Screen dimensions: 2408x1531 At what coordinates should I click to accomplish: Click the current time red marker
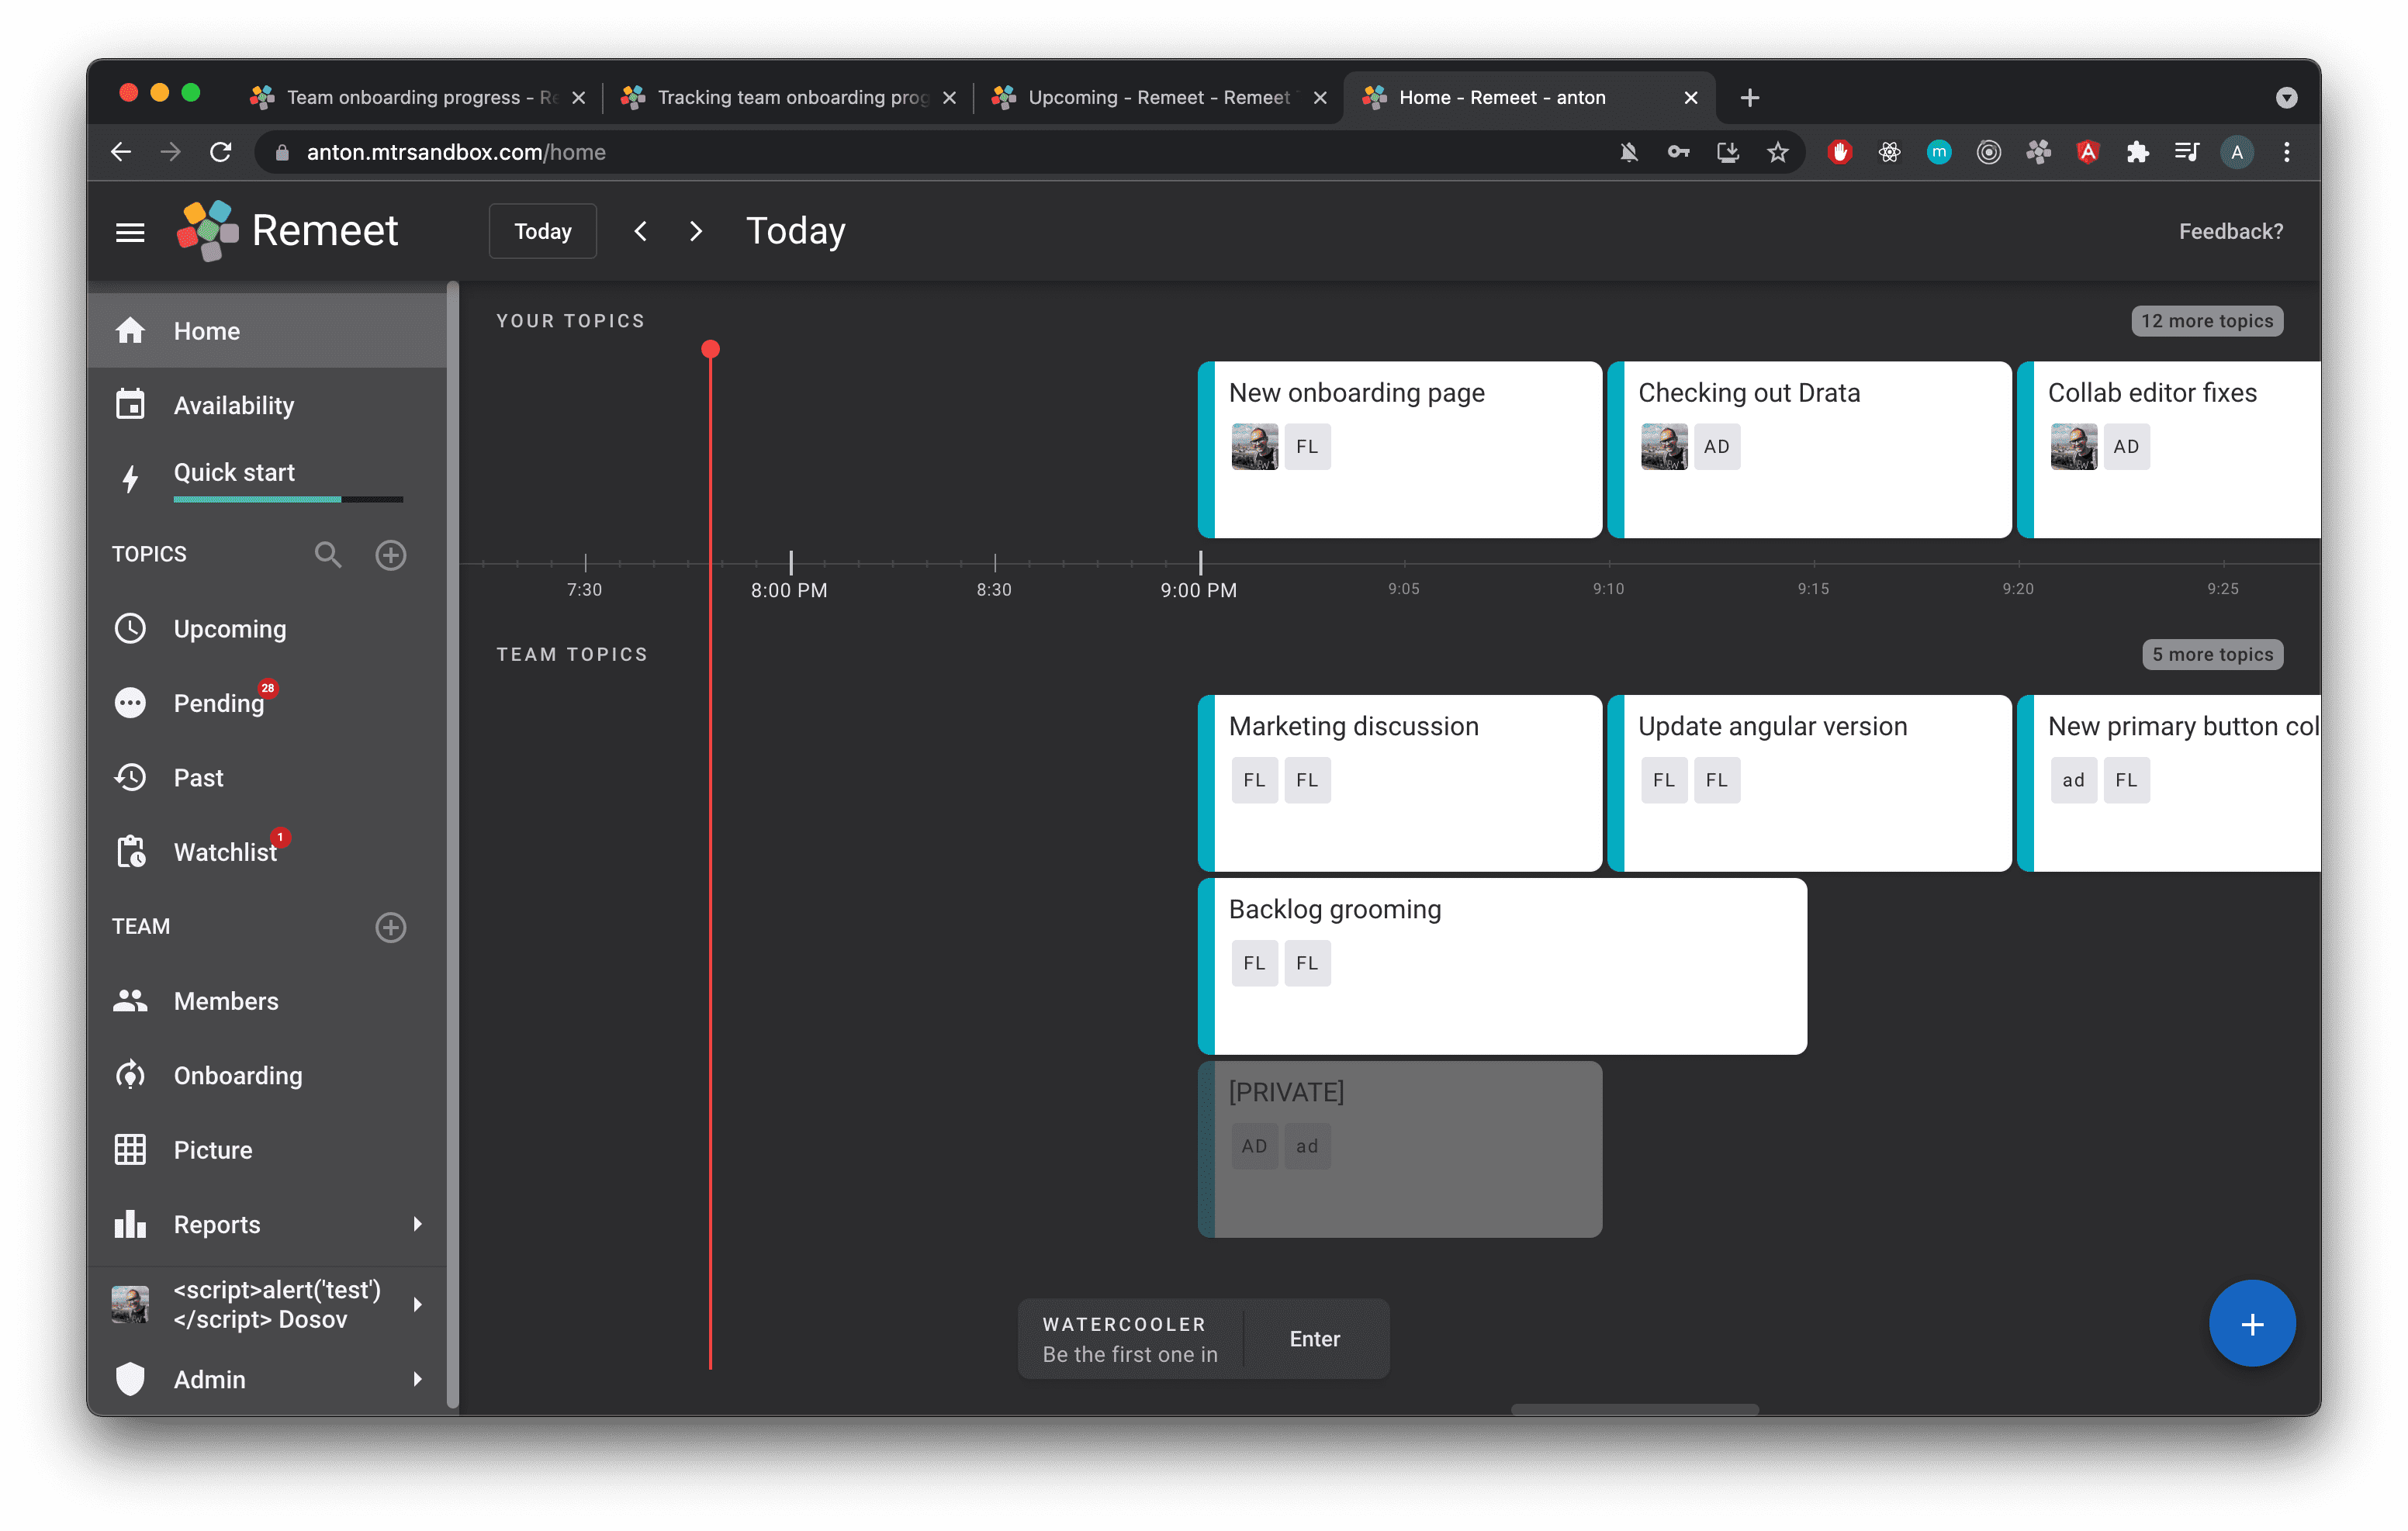710,349
